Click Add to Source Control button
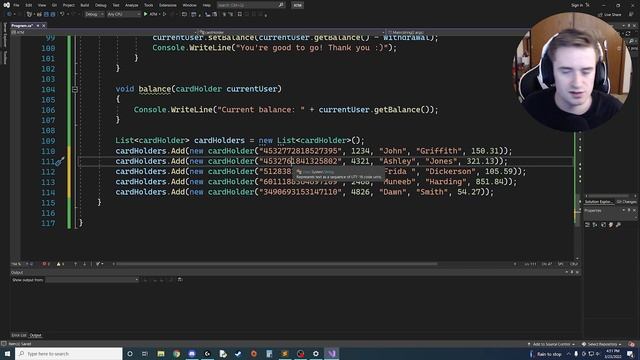640x360 pixels. click(x=551, y=344)
